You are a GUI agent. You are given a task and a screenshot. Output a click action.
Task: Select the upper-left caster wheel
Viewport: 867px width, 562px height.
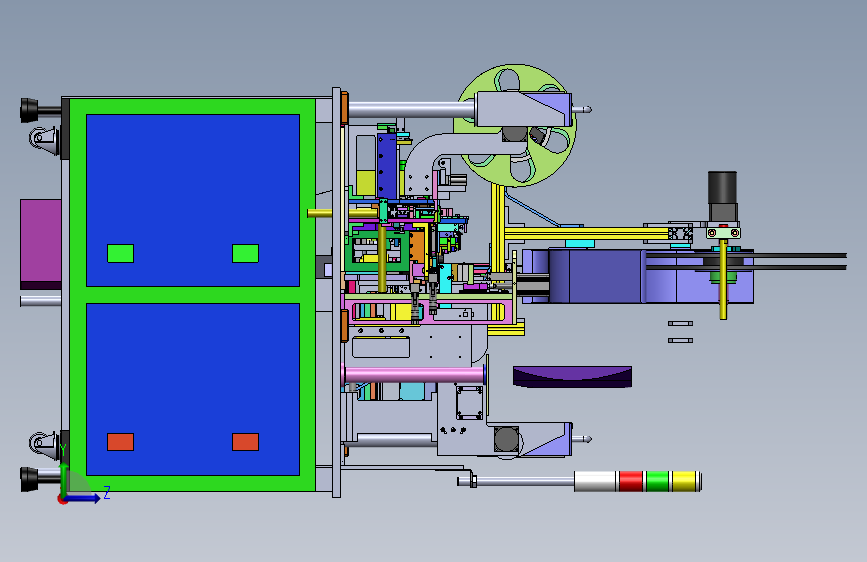44,139
